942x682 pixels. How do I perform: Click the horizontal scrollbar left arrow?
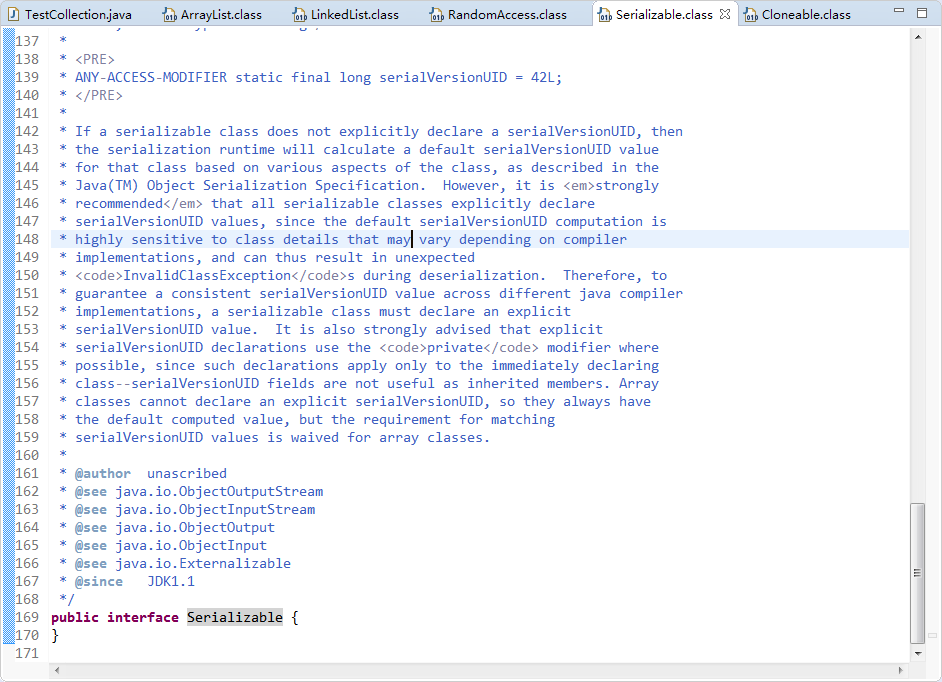pos(57,670)
